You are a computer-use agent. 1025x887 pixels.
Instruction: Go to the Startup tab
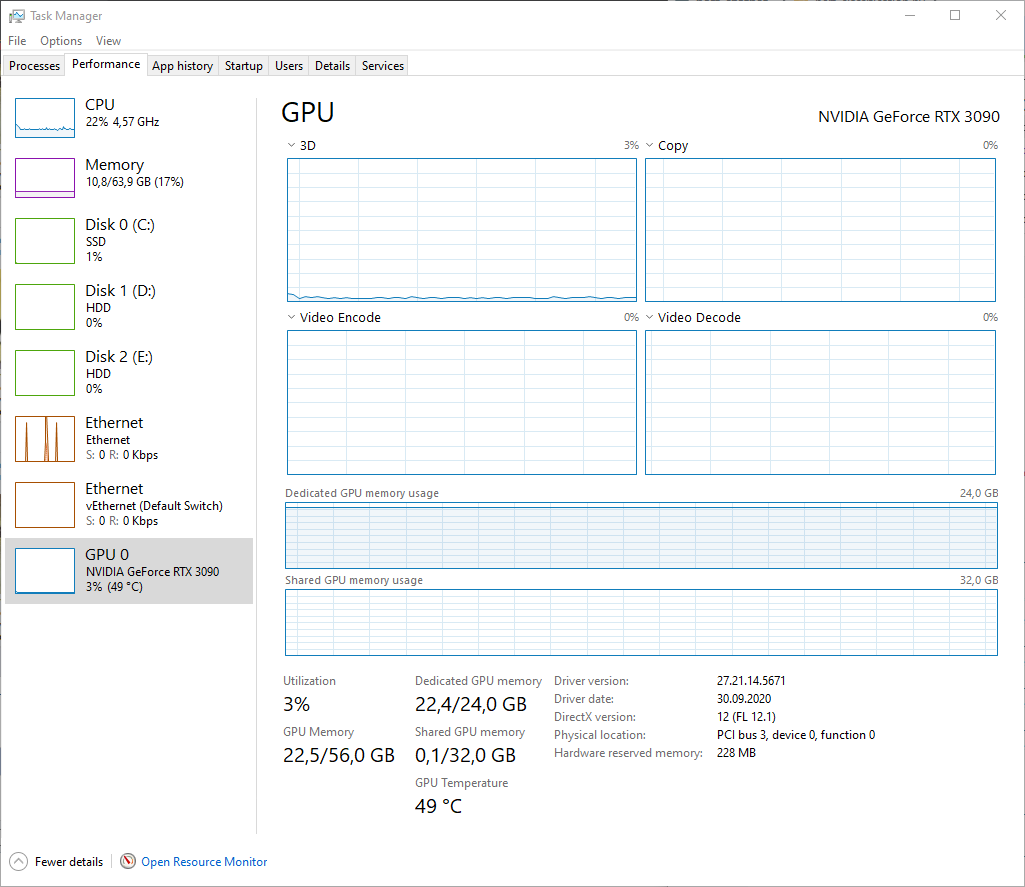click(x=244, y=66)
